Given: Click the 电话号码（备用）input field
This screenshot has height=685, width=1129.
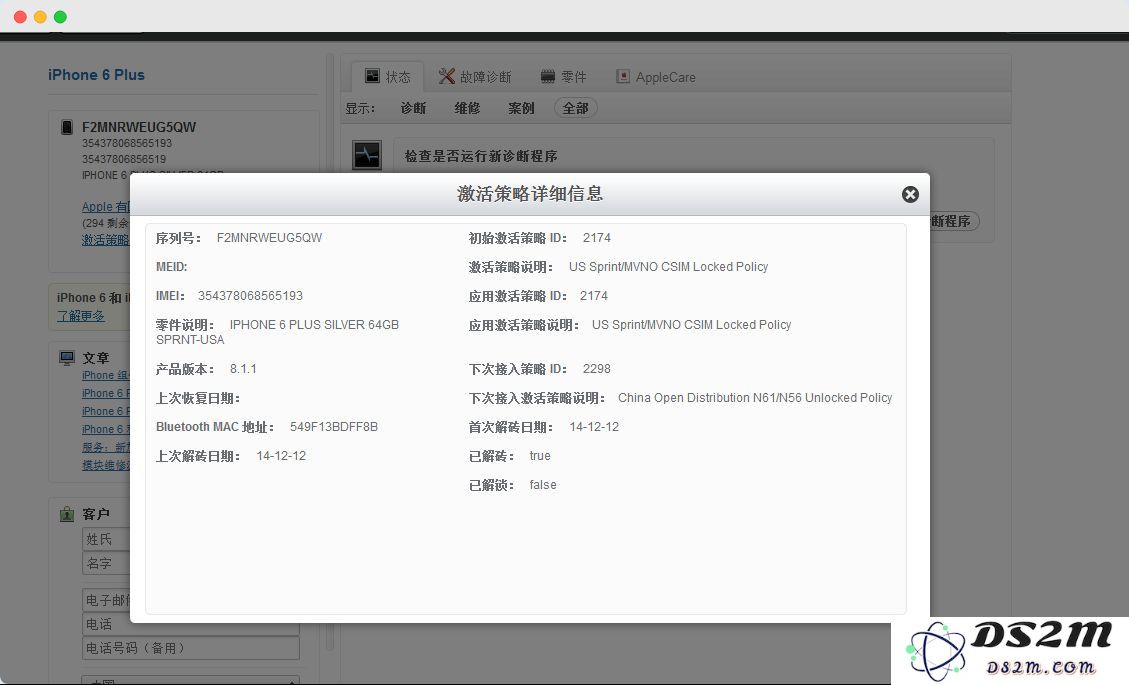Looking at the screenshot, I should click(x=191, y=648).
